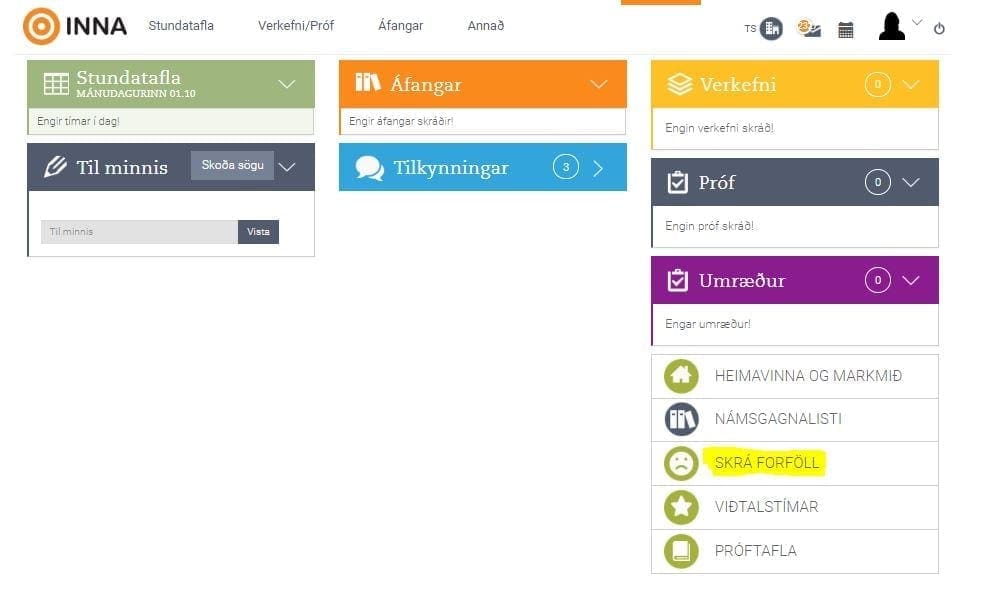Click the star icon for Viðtalstímar
This screenshot has height=601, width=991.
point(681,507)
